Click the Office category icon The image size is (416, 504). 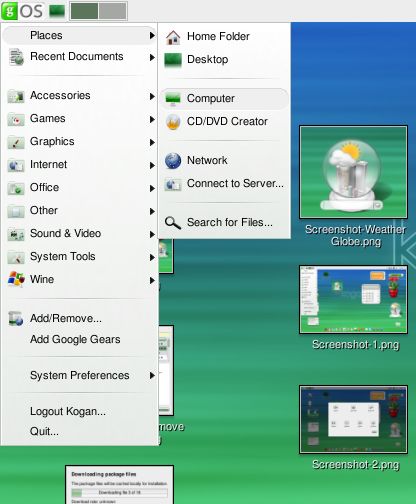pos(16,188)
